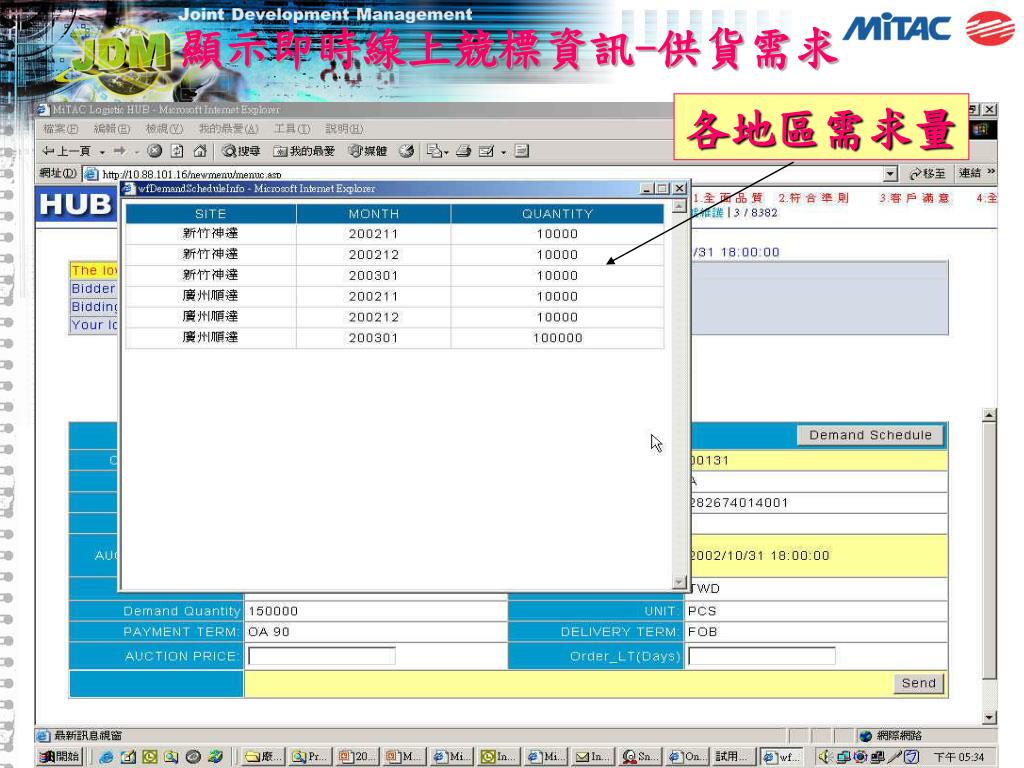
Task: Open the File (檔案) menu
Action: 60,129
